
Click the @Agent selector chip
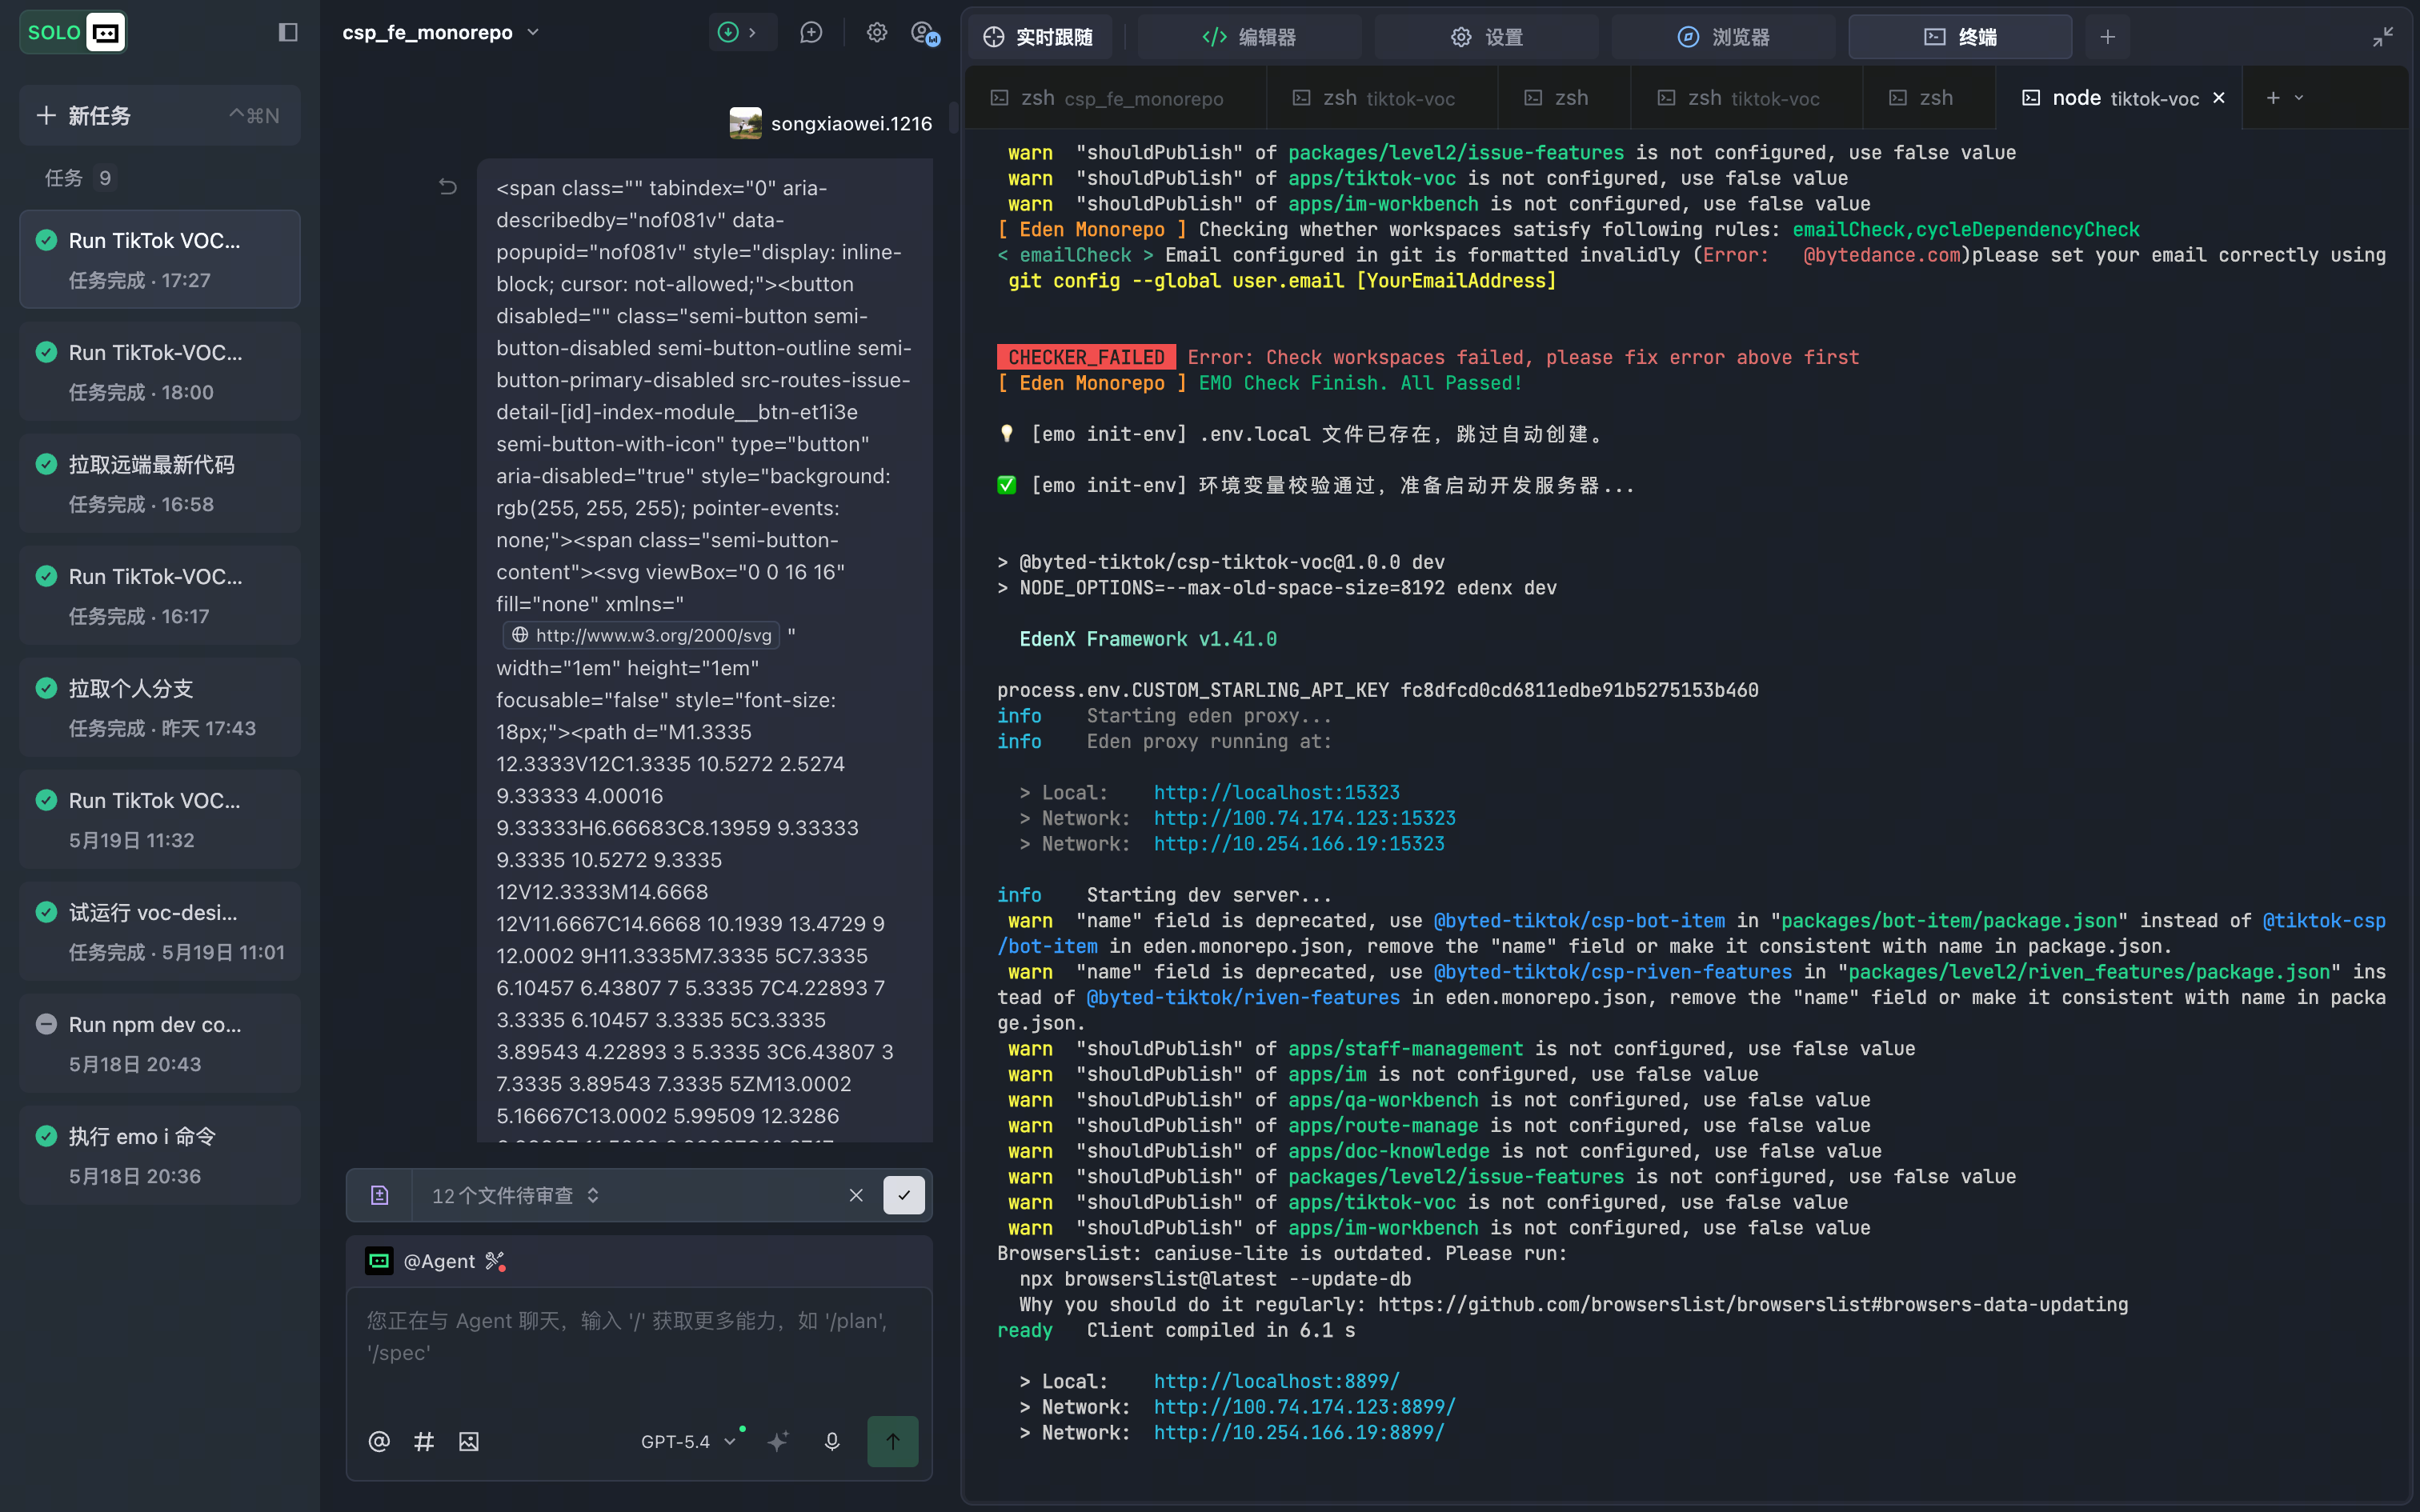click(421, 1261)
